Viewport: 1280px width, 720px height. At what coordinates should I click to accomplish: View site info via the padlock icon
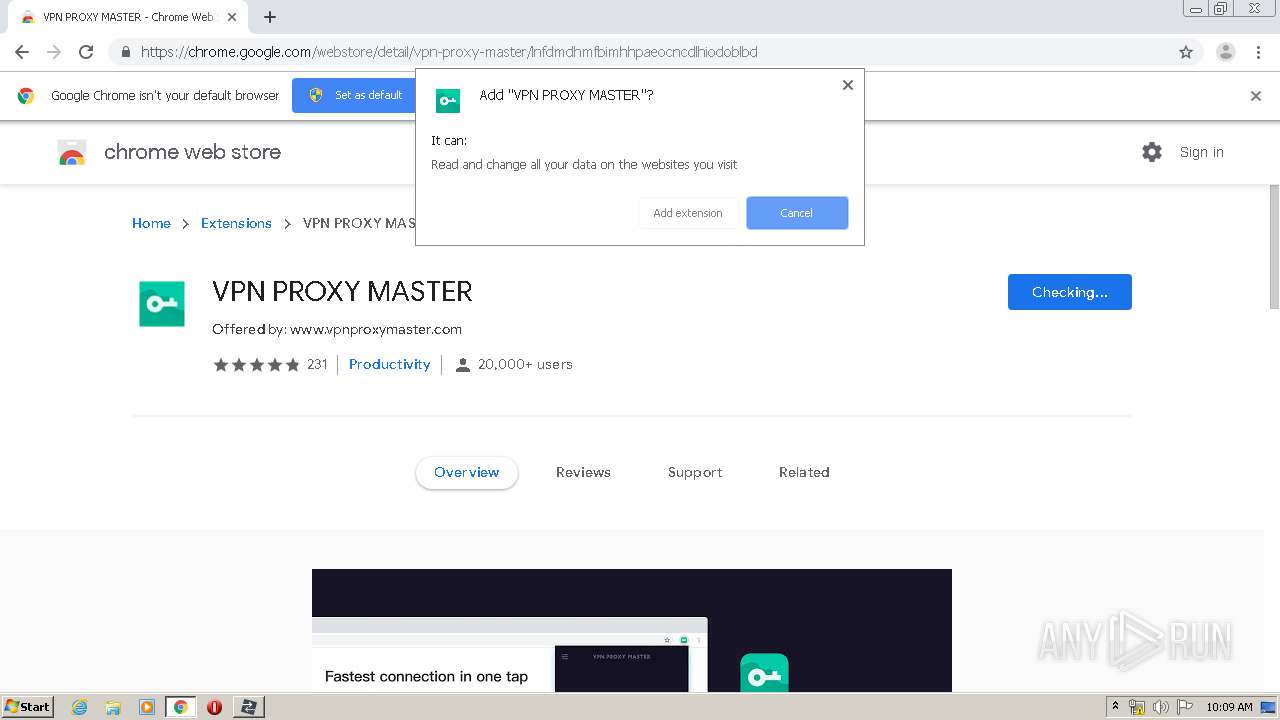click(x=125, y=52)
